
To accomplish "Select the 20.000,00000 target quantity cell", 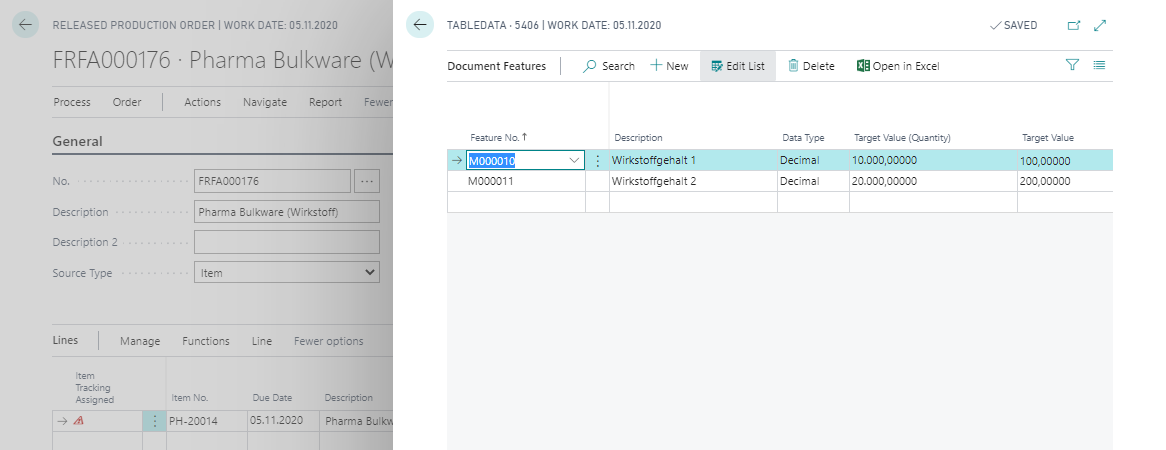I will tap(933, 181).
